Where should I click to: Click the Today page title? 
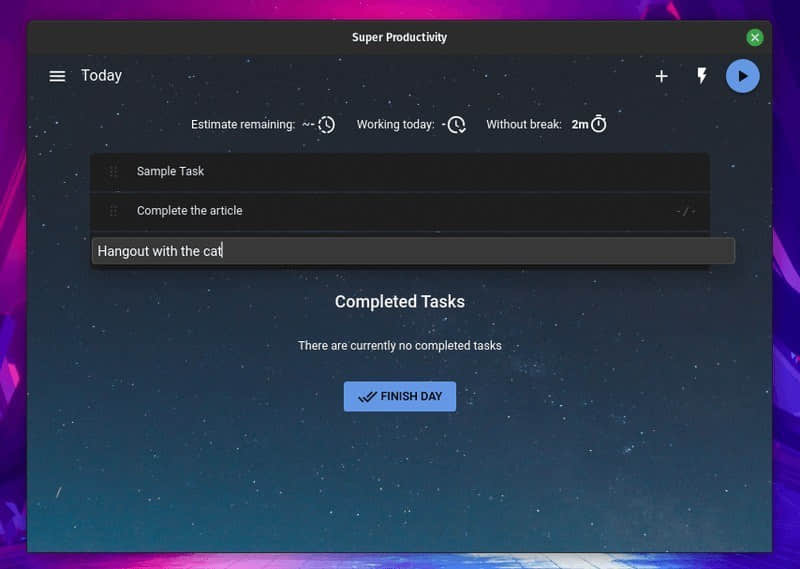point(102,76)
